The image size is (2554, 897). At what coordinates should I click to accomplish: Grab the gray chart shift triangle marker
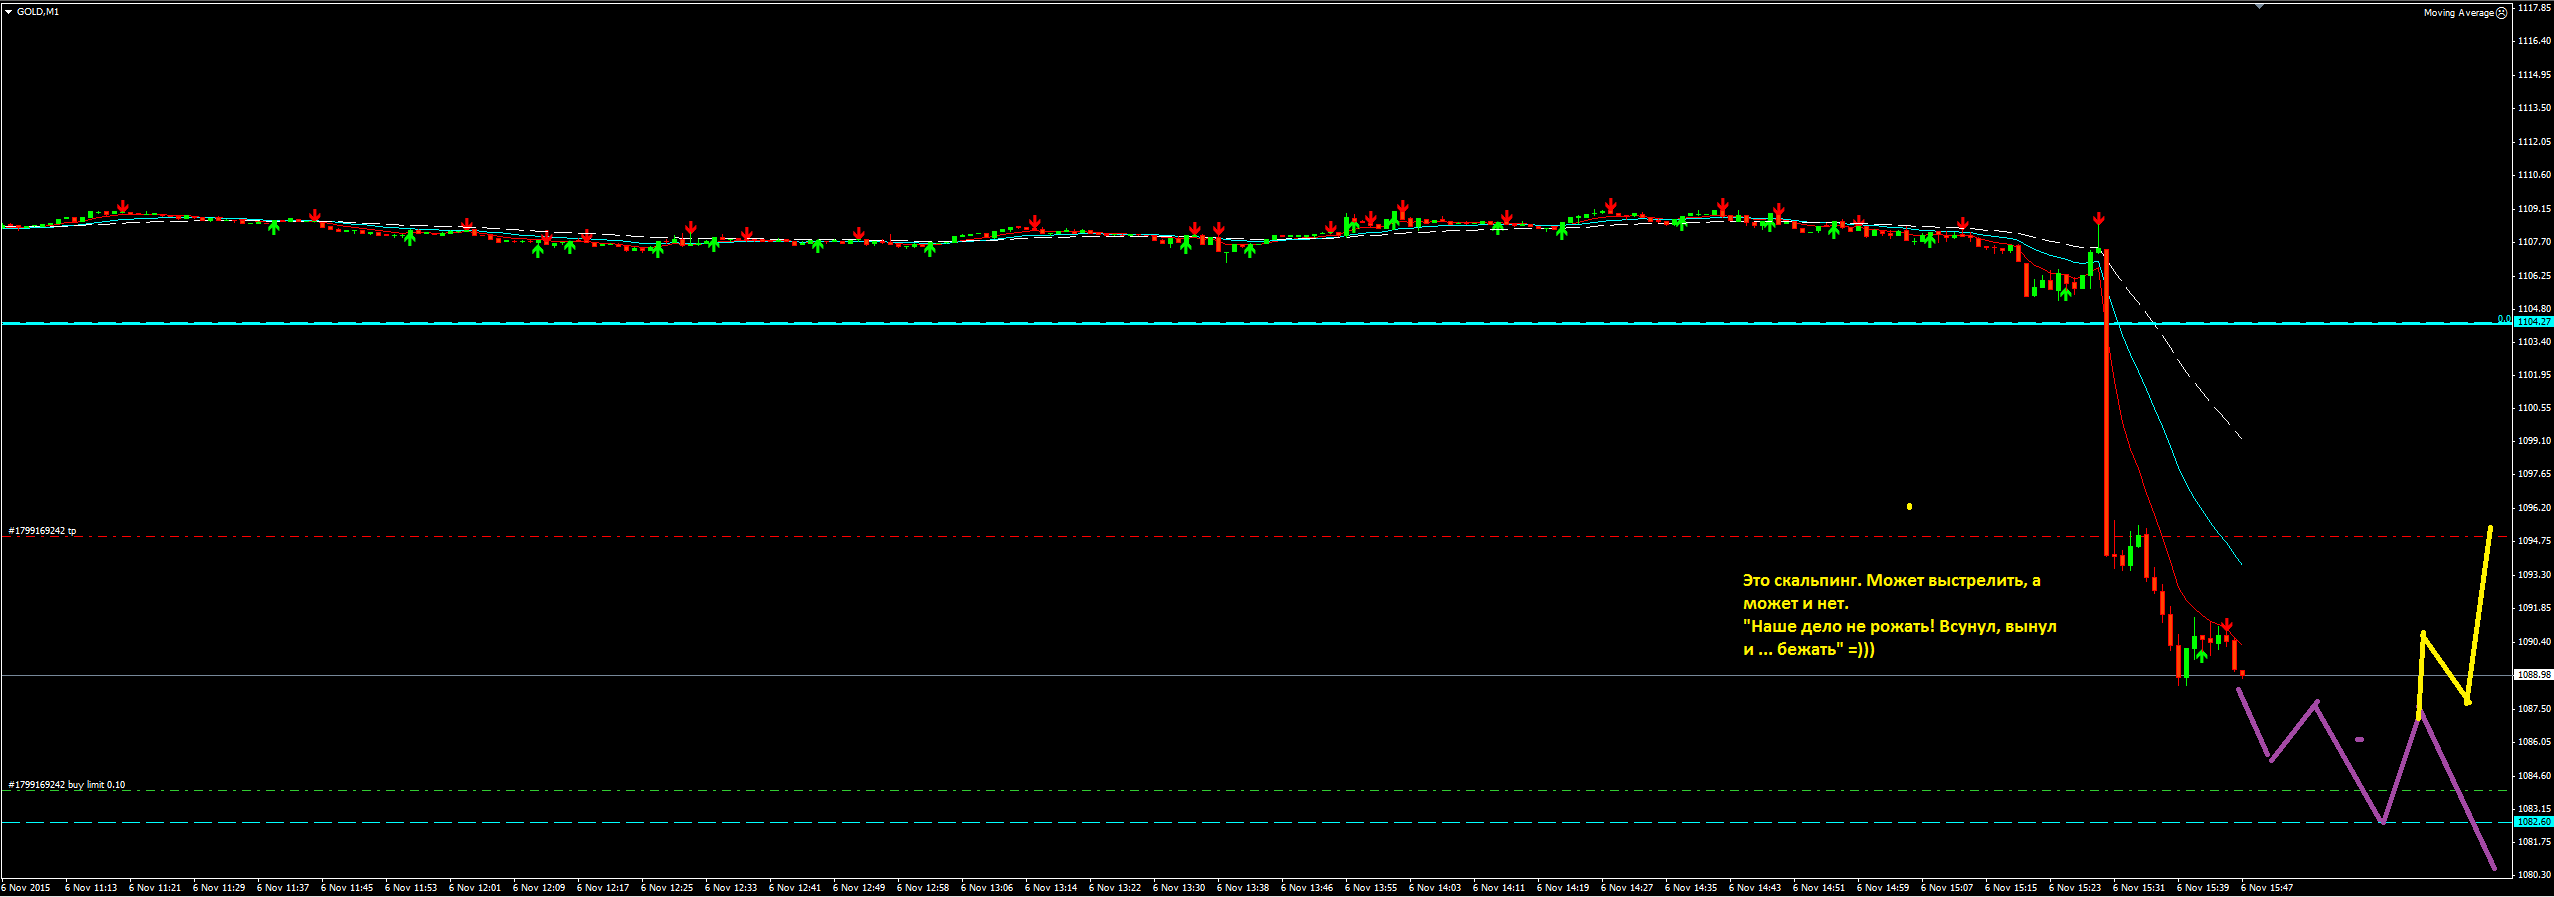coord(2259,6)
